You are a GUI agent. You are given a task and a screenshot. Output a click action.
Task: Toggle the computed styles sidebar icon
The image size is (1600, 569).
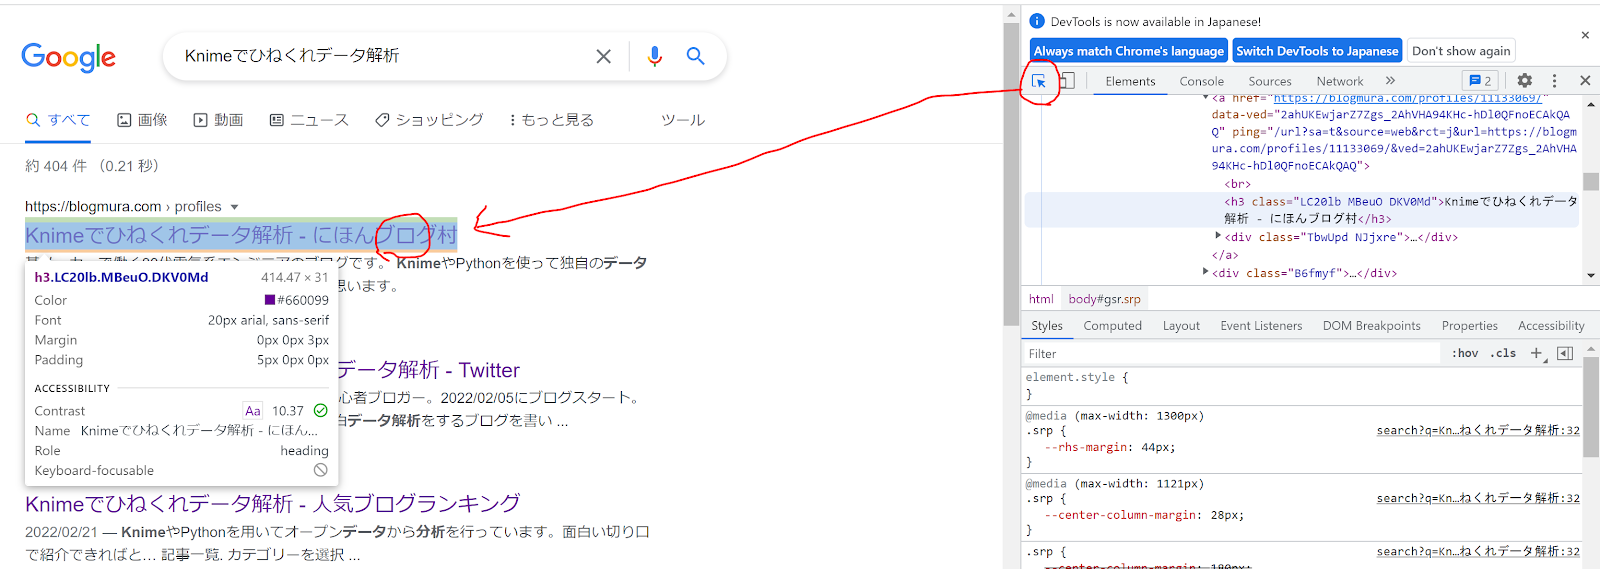[x=1565, y=354]
